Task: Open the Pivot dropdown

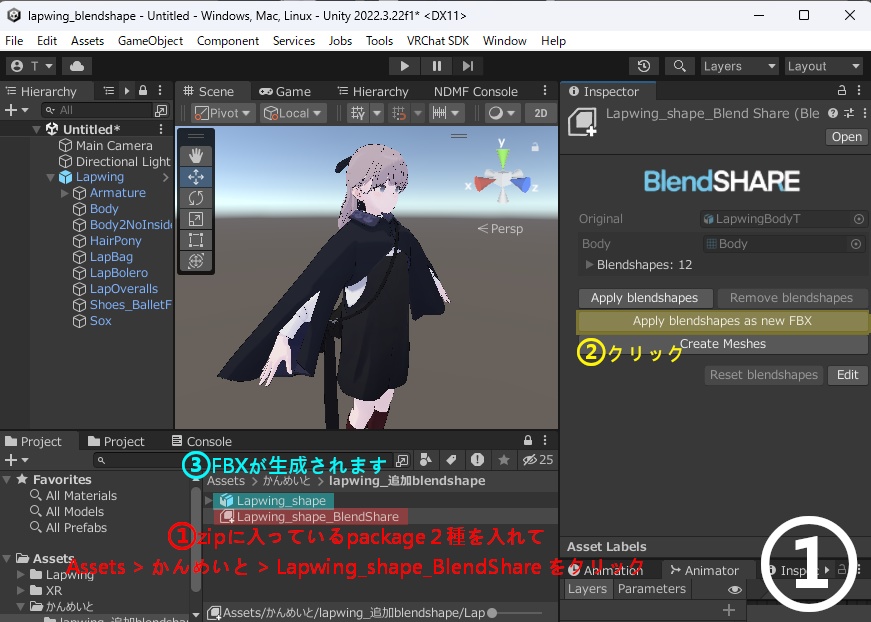Action: [x=224, y=113]
